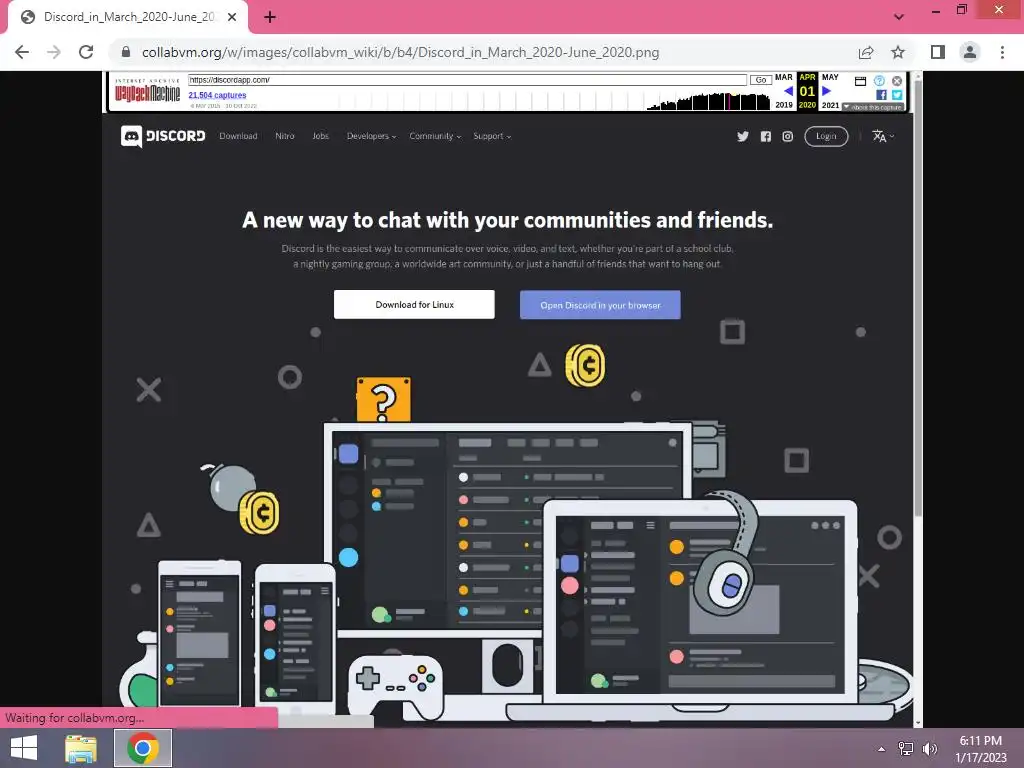Open the 21,504 captures link
1024x768 pixels.
[x=217, y=95]
